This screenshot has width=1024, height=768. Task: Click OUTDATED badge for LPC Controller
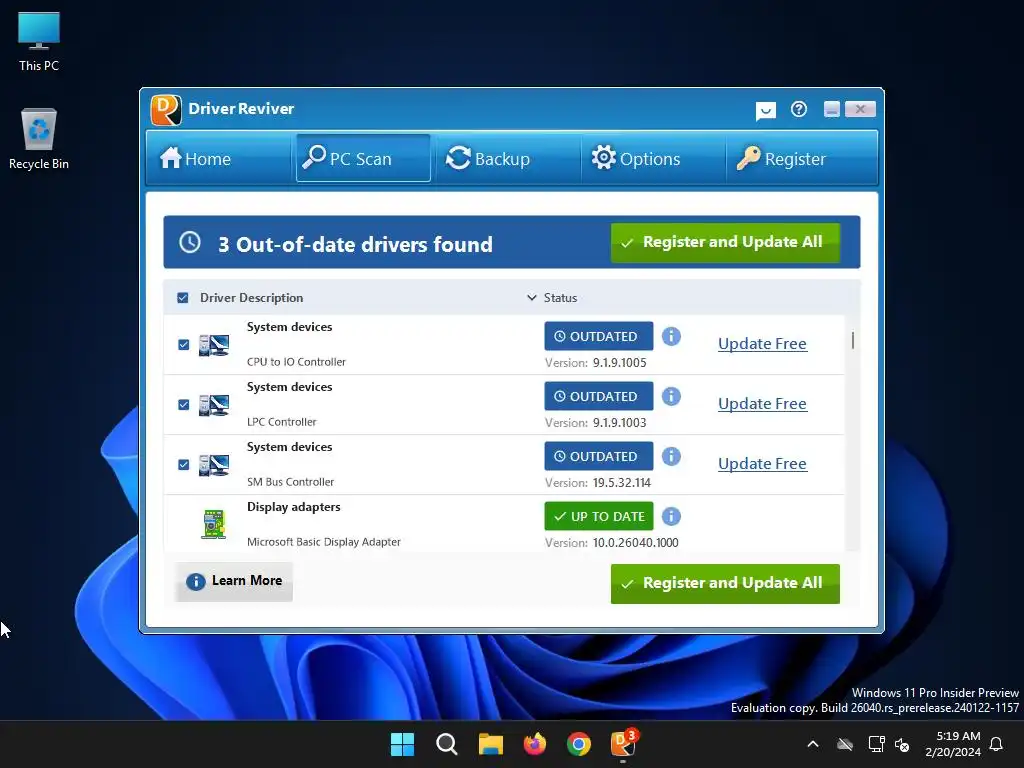[599, 396]
